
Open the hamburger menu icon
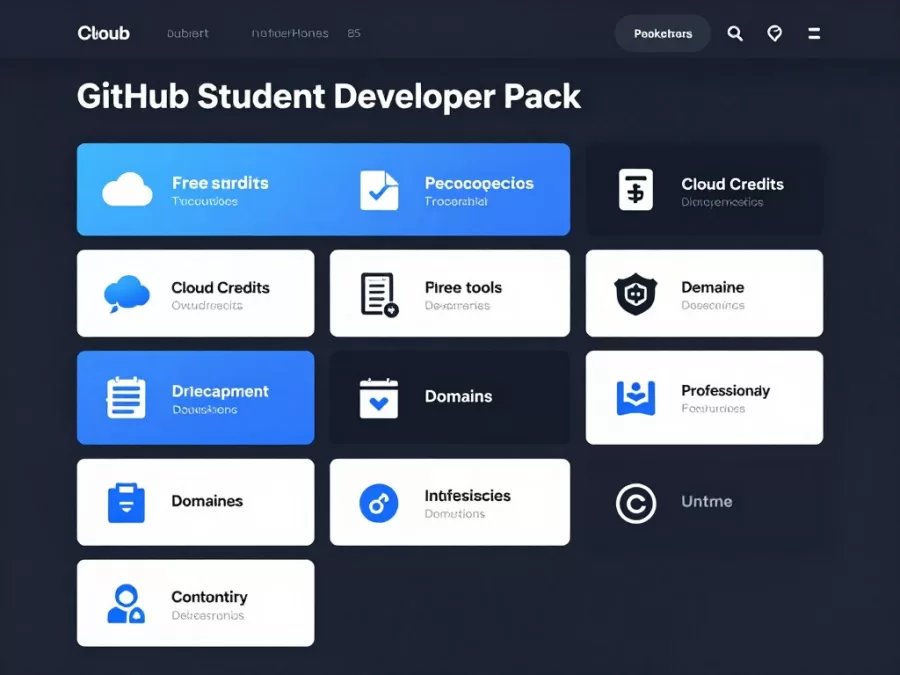(x=814, y=33)
